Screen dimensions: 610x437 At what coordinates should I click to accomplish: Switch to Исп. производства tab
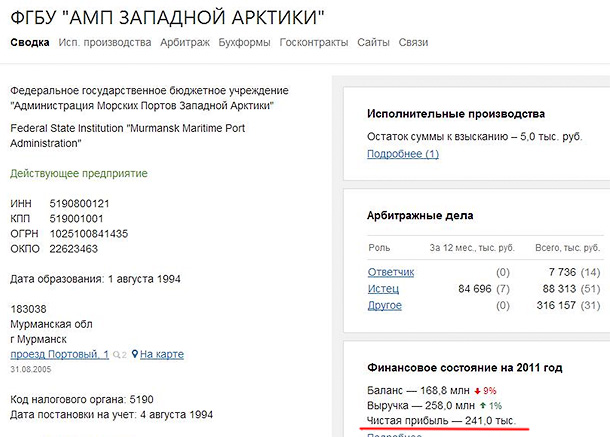tap(105, 43)
